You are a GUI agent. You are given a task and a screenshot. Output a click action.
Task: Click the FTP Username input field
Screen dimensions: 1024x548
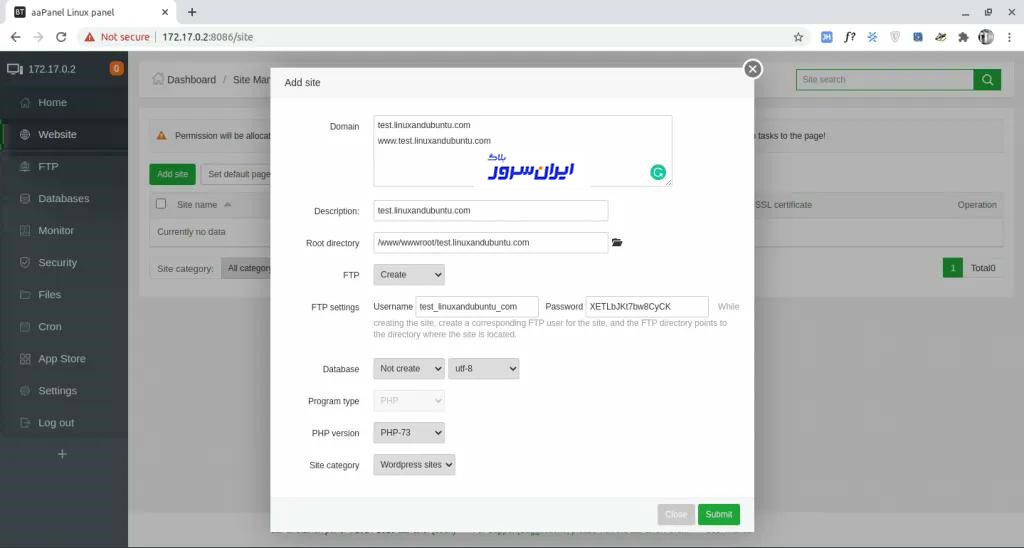(477, 306)
